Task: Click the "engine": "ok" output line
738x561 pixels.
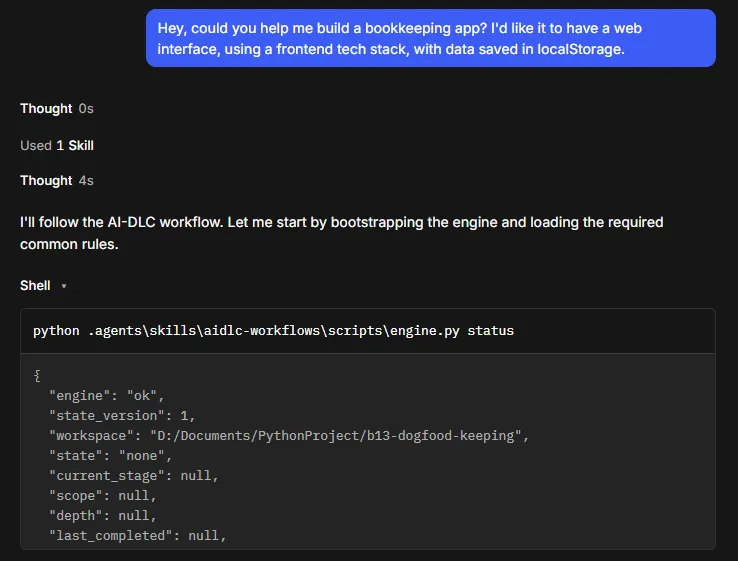Action: [x=106, y=395]
